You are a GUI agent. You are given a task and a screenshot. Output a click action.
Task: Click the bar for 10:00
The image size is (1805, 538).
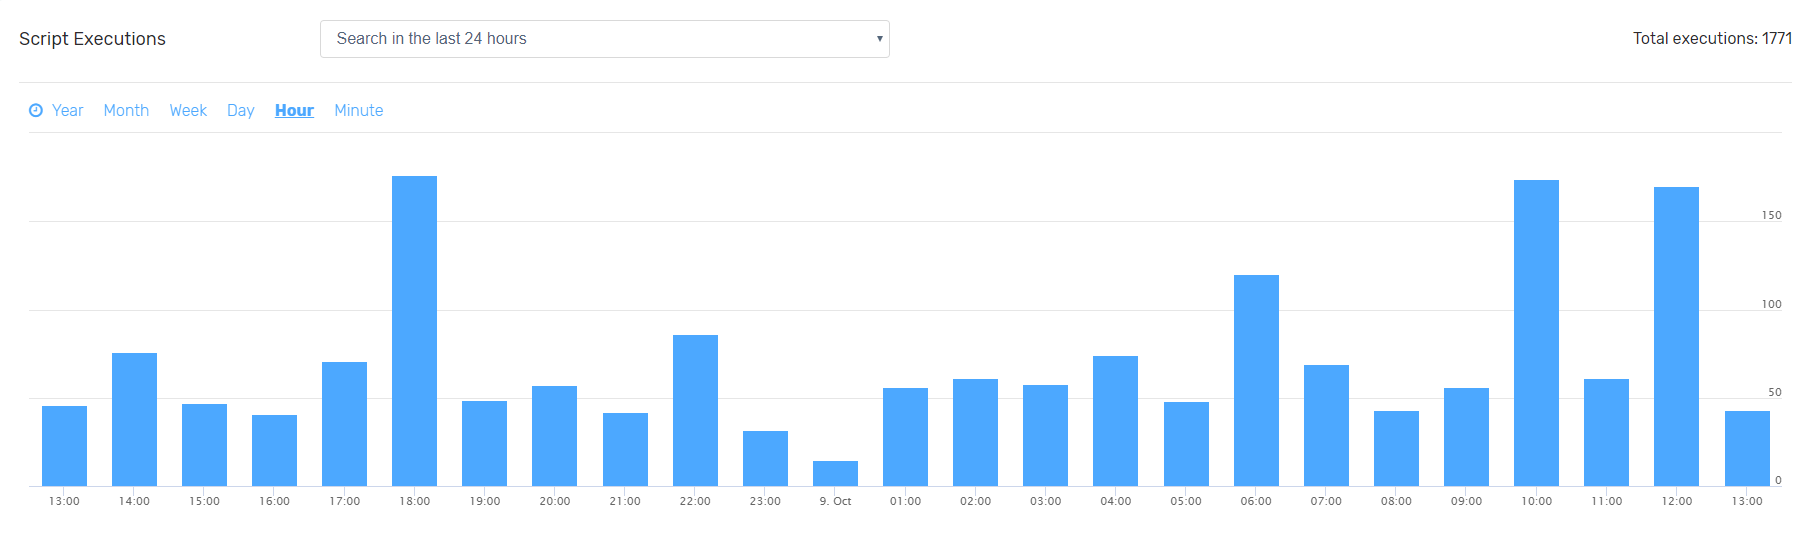tap(1536, 333)
